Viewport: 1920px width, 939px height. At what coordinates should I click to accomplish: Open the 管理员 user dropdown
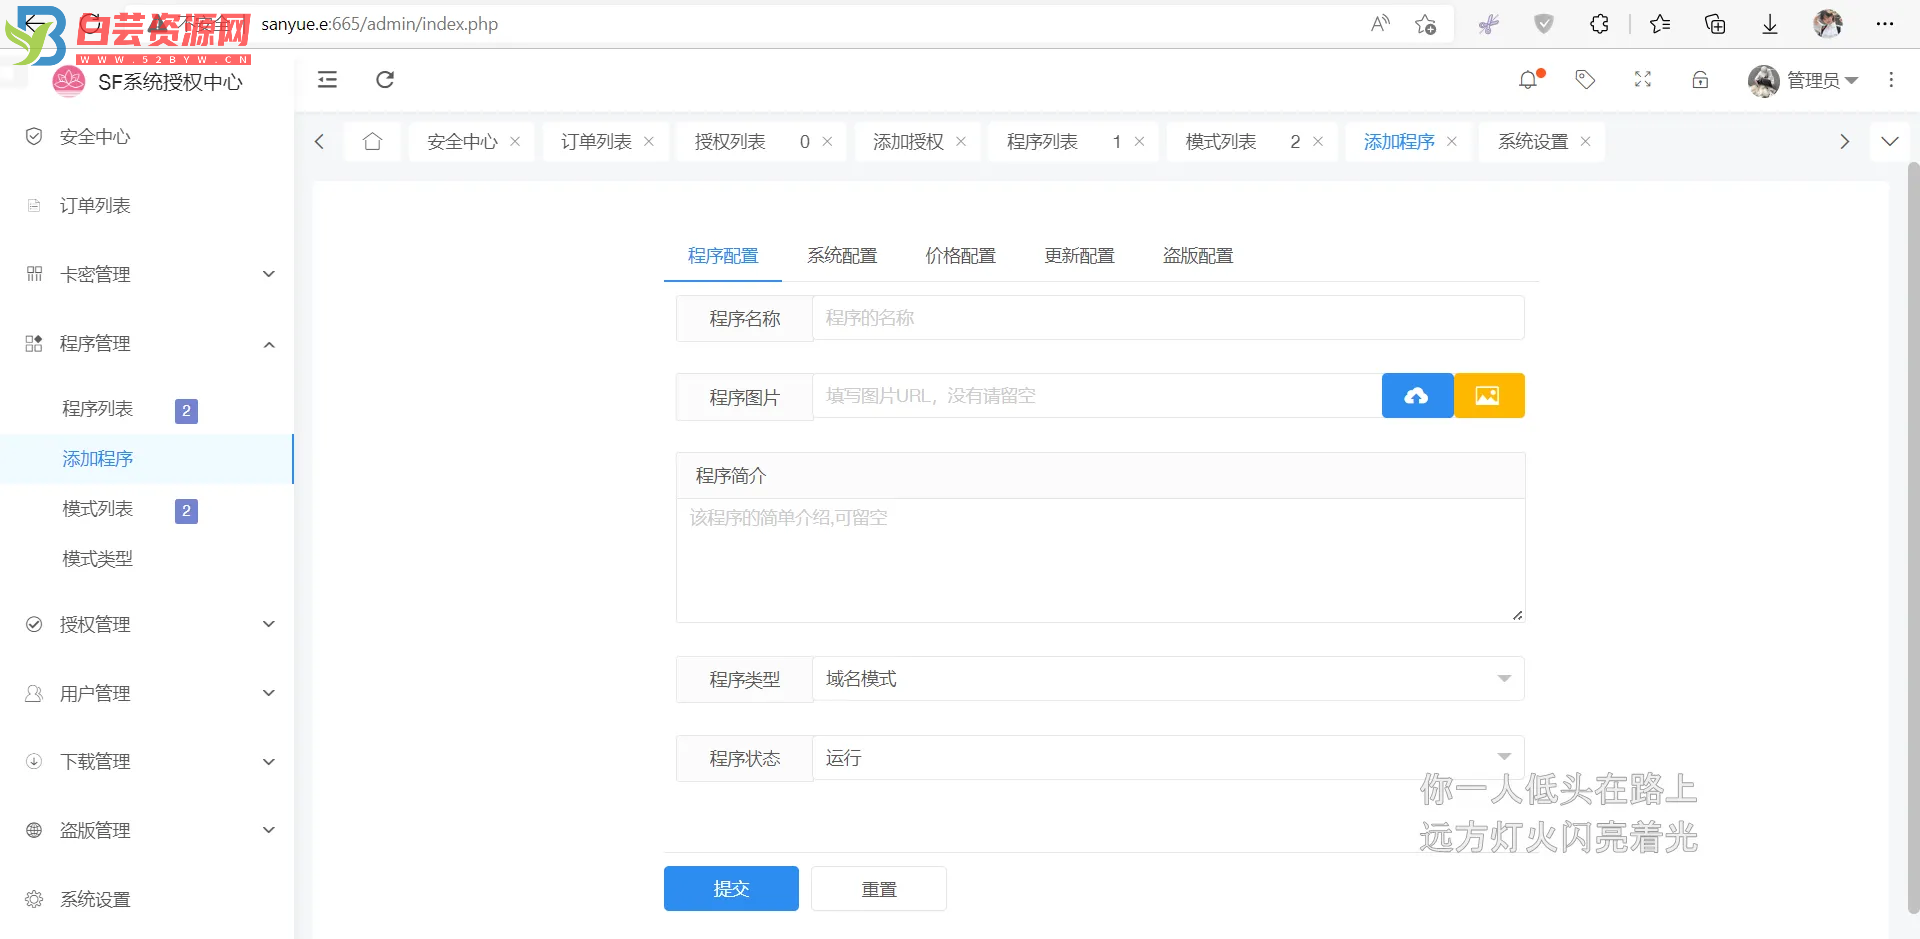click(x=1803, y=80)
